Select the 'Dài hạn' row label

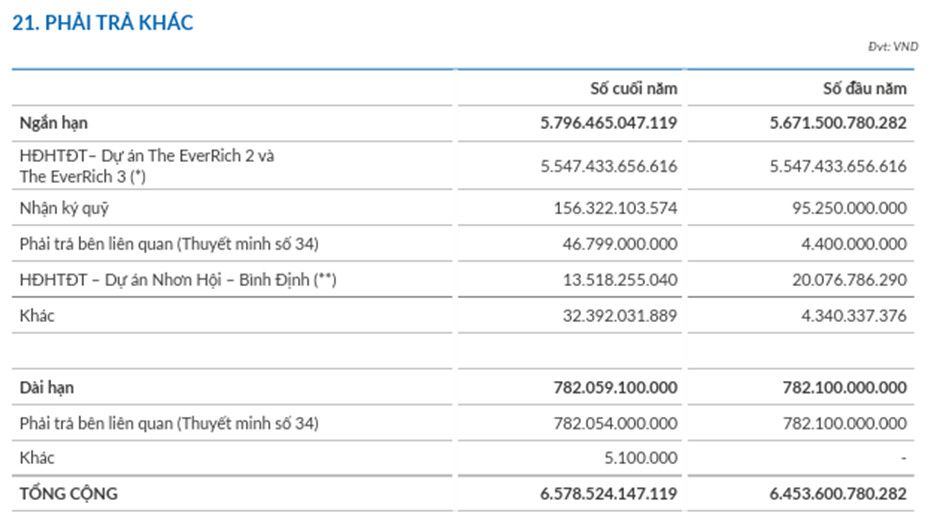tap(46, 387)
